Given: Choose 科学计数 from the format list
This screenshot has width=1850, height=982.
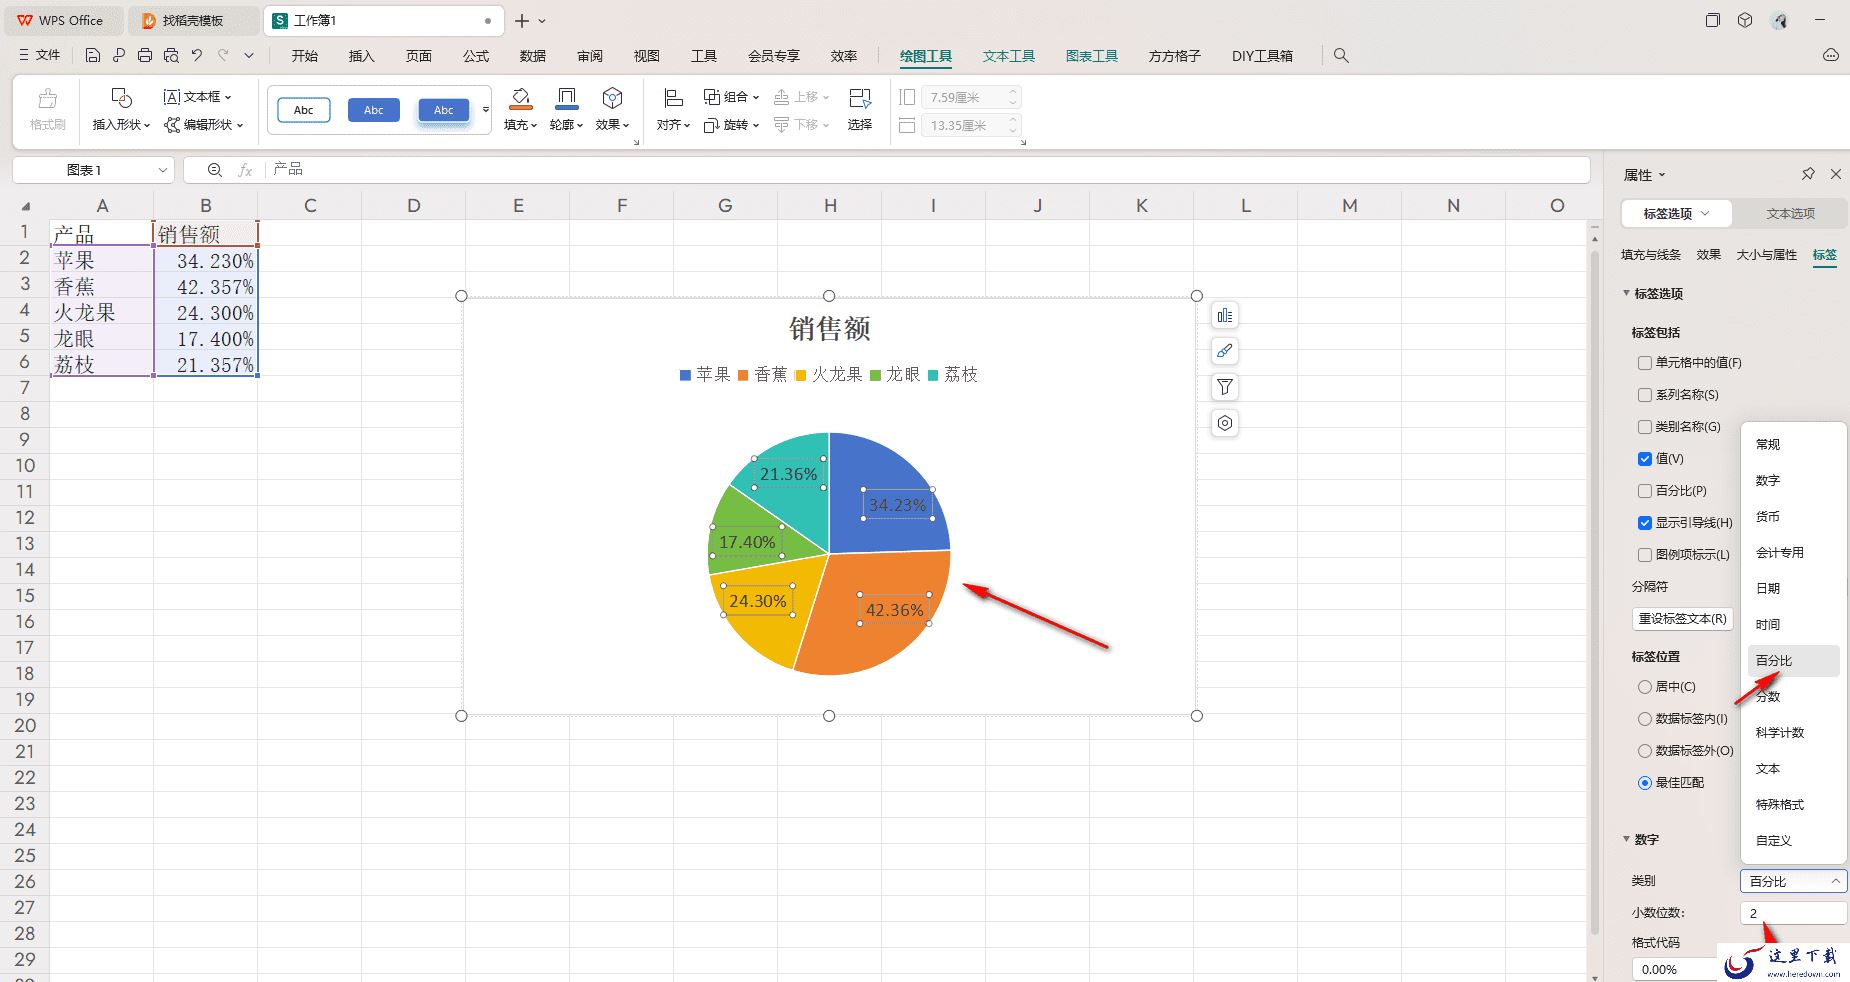Looking at the screenshot, I should (x=1780, y=733).
